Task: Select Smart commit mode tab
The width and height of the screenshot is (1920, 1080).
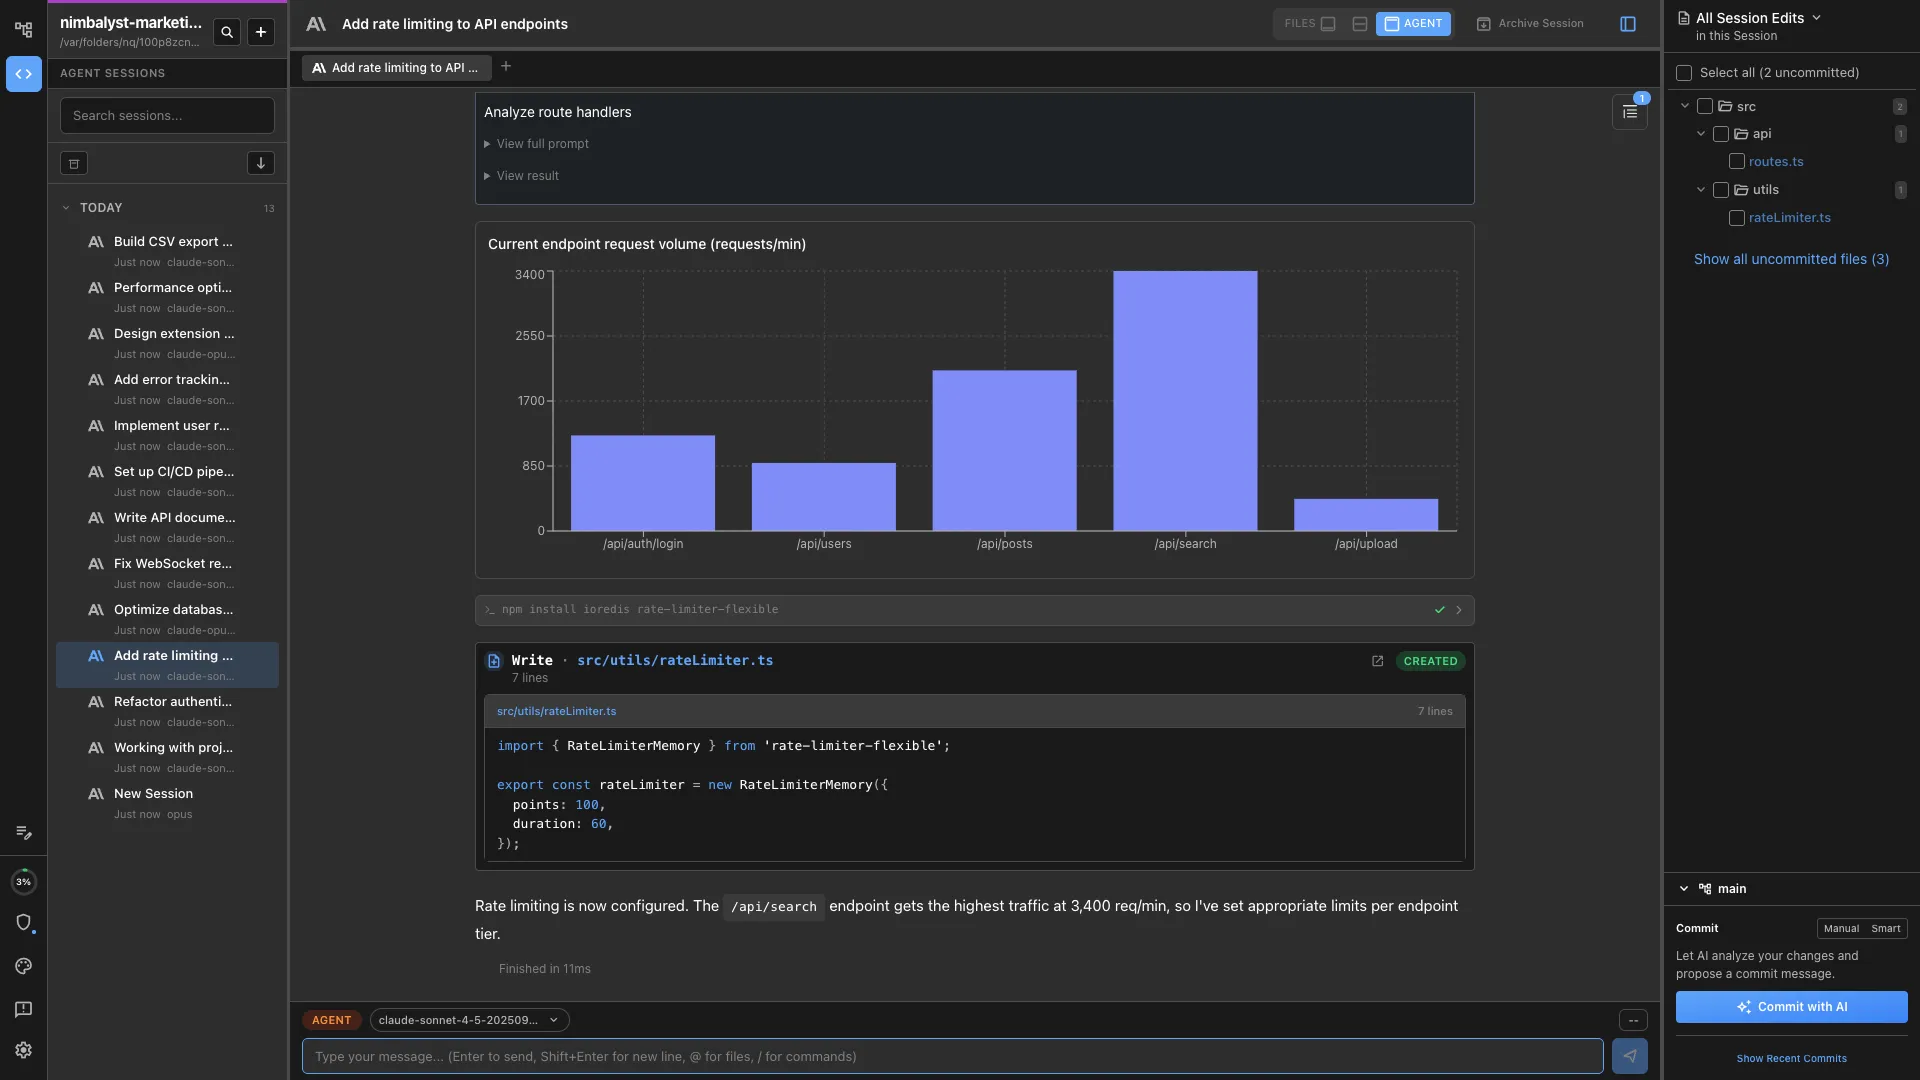Action: tap(1885, 928)
